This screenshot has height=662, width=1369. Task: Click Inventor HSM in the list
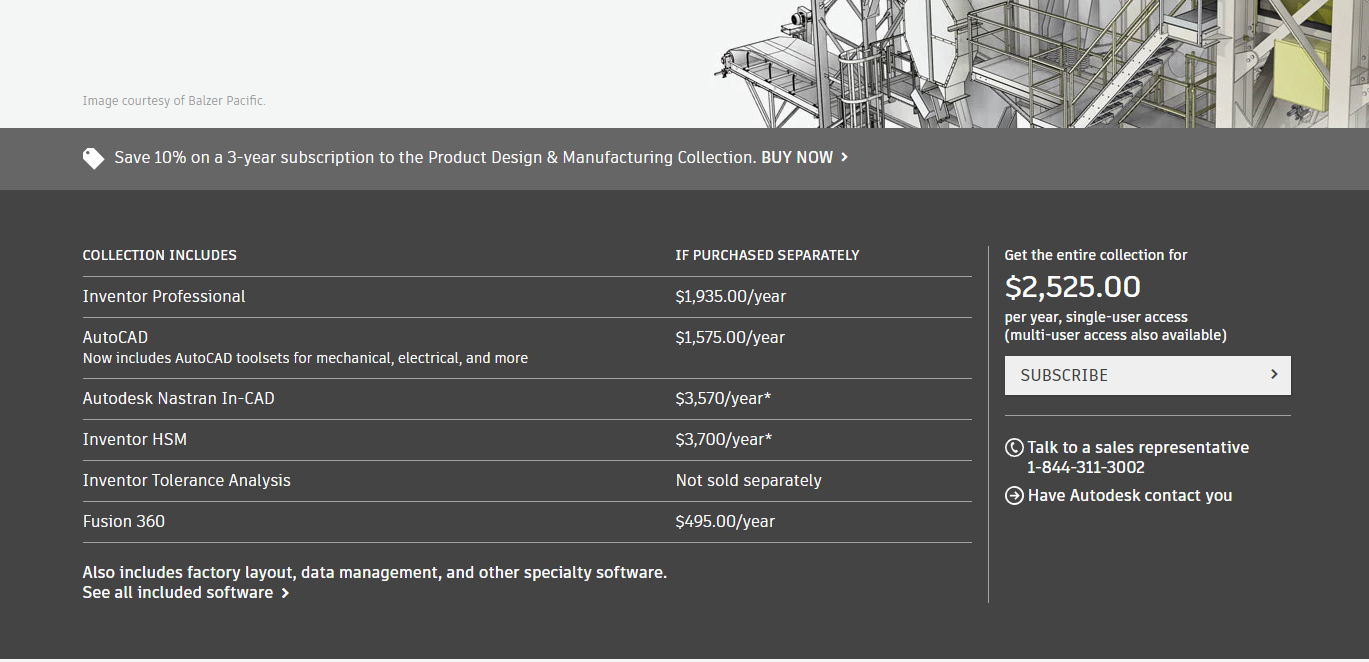click(x=135, y=440)
